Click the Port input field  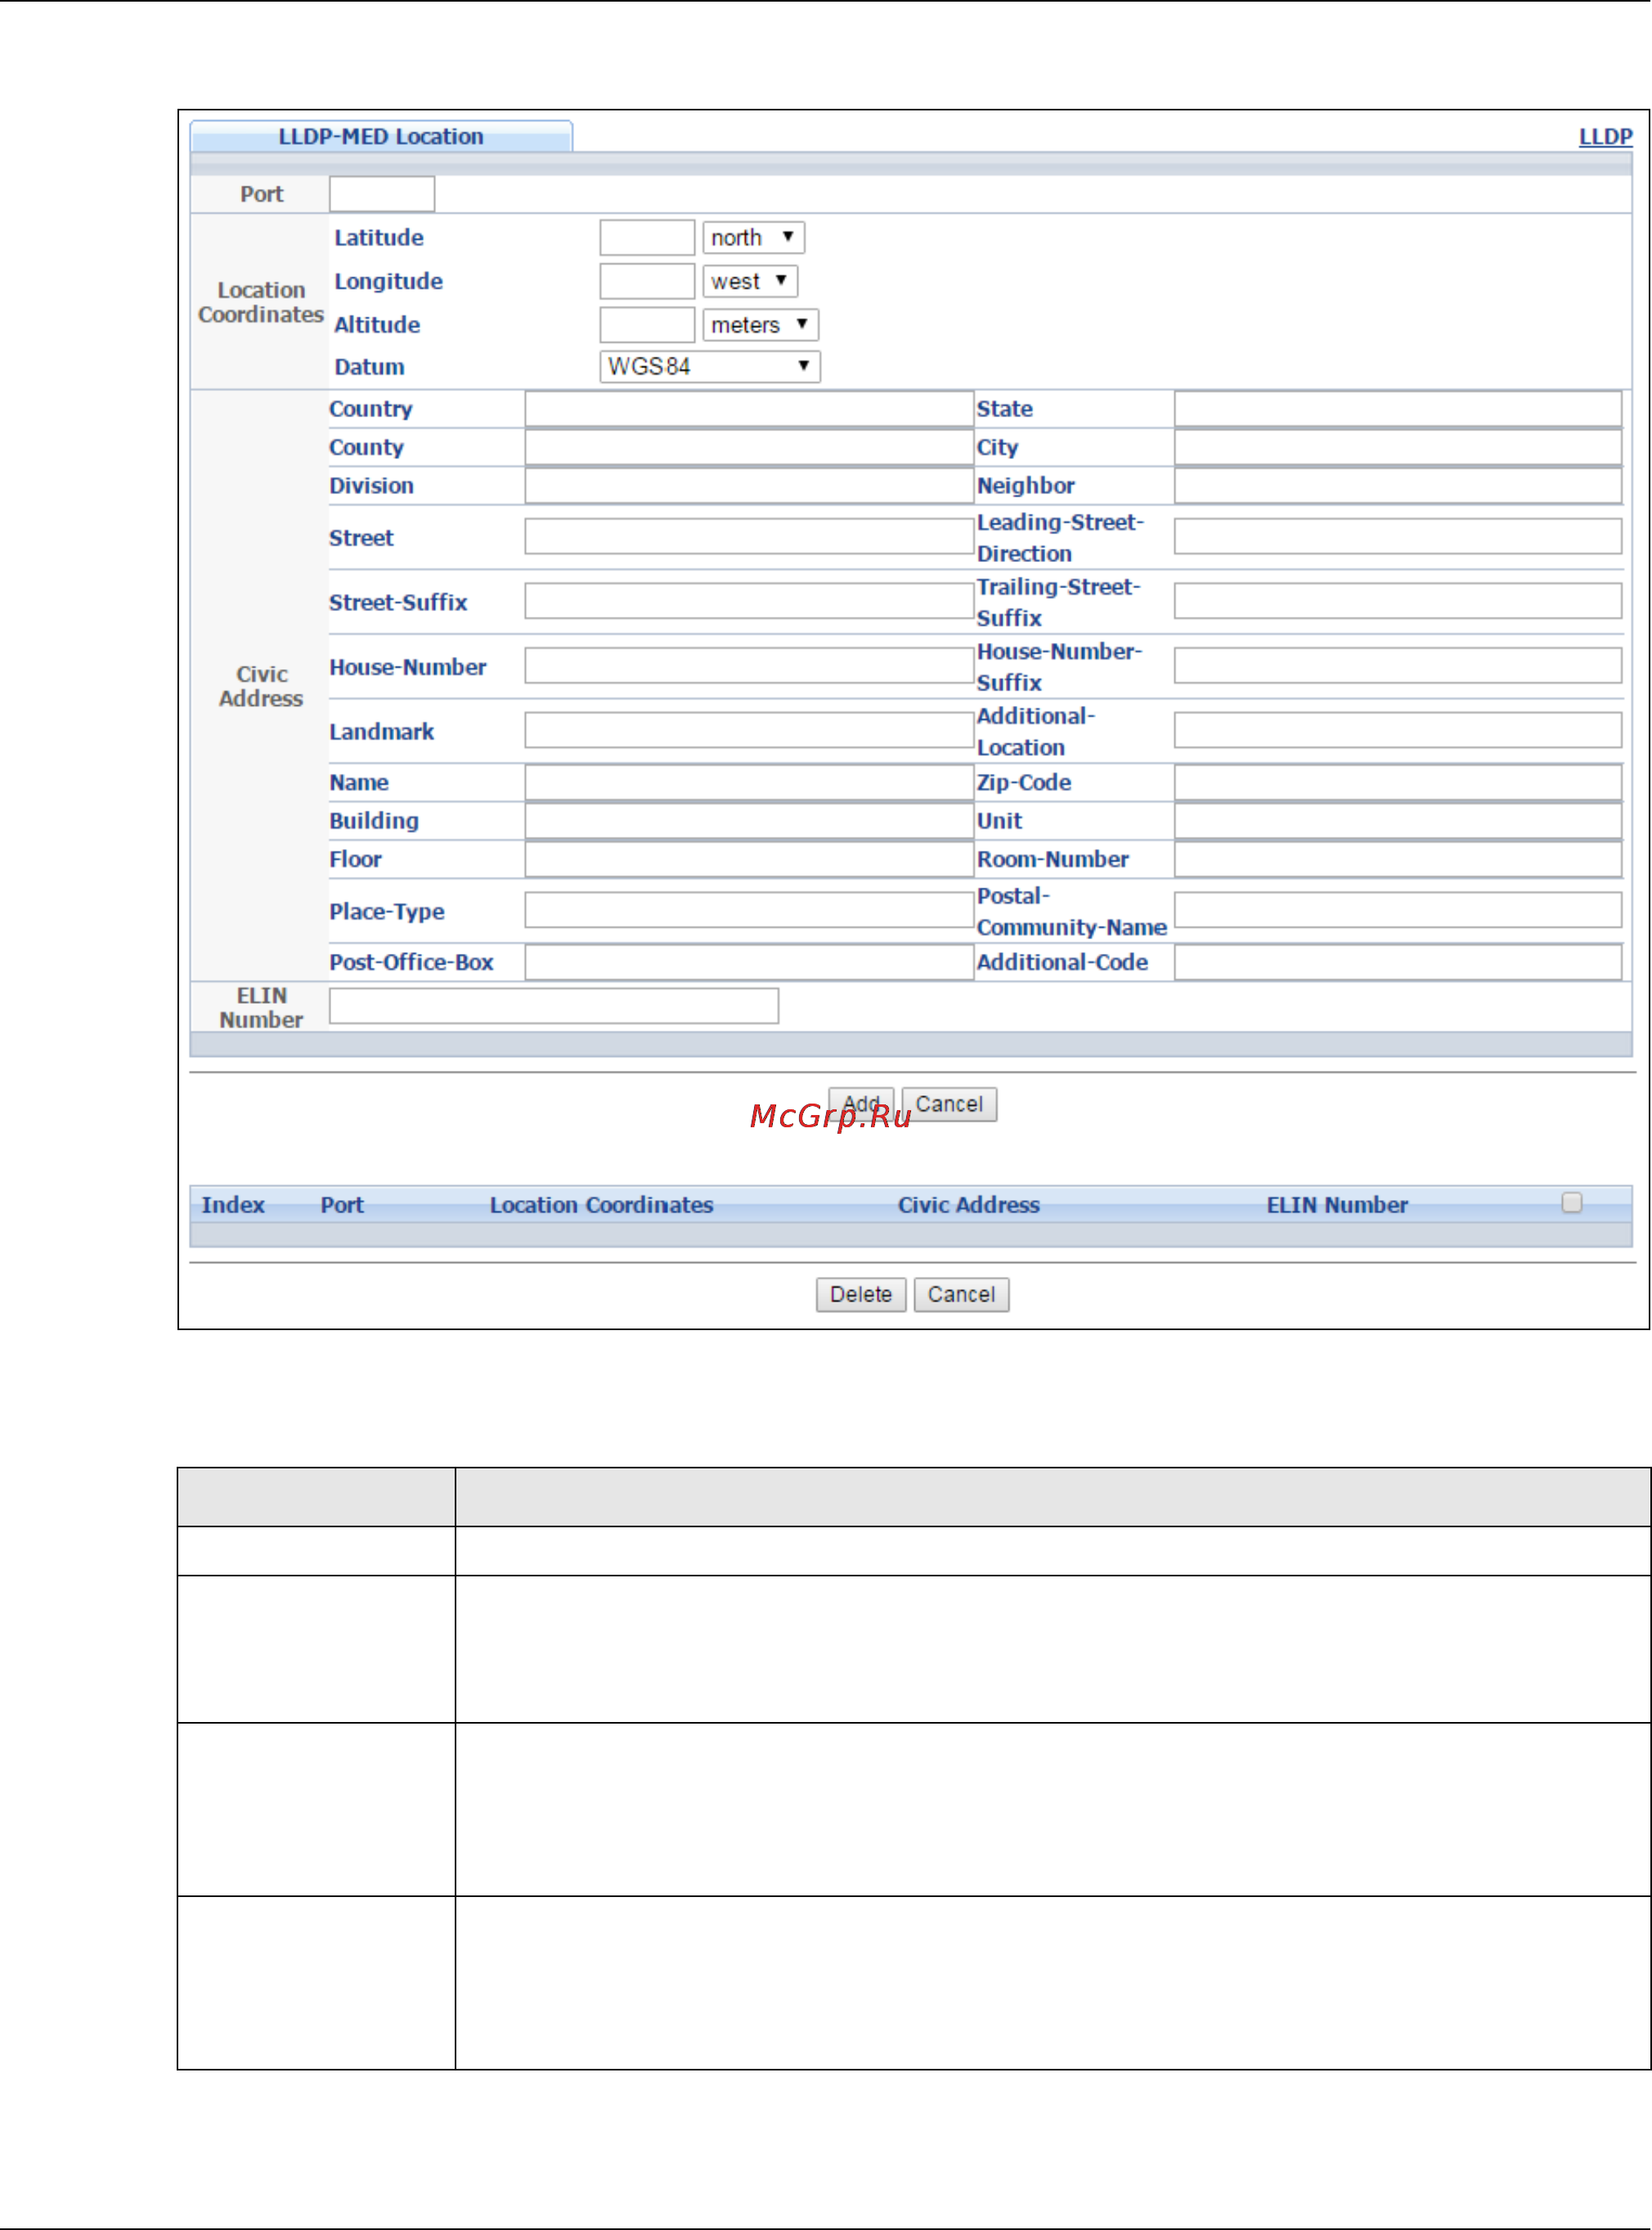point(382,194)
